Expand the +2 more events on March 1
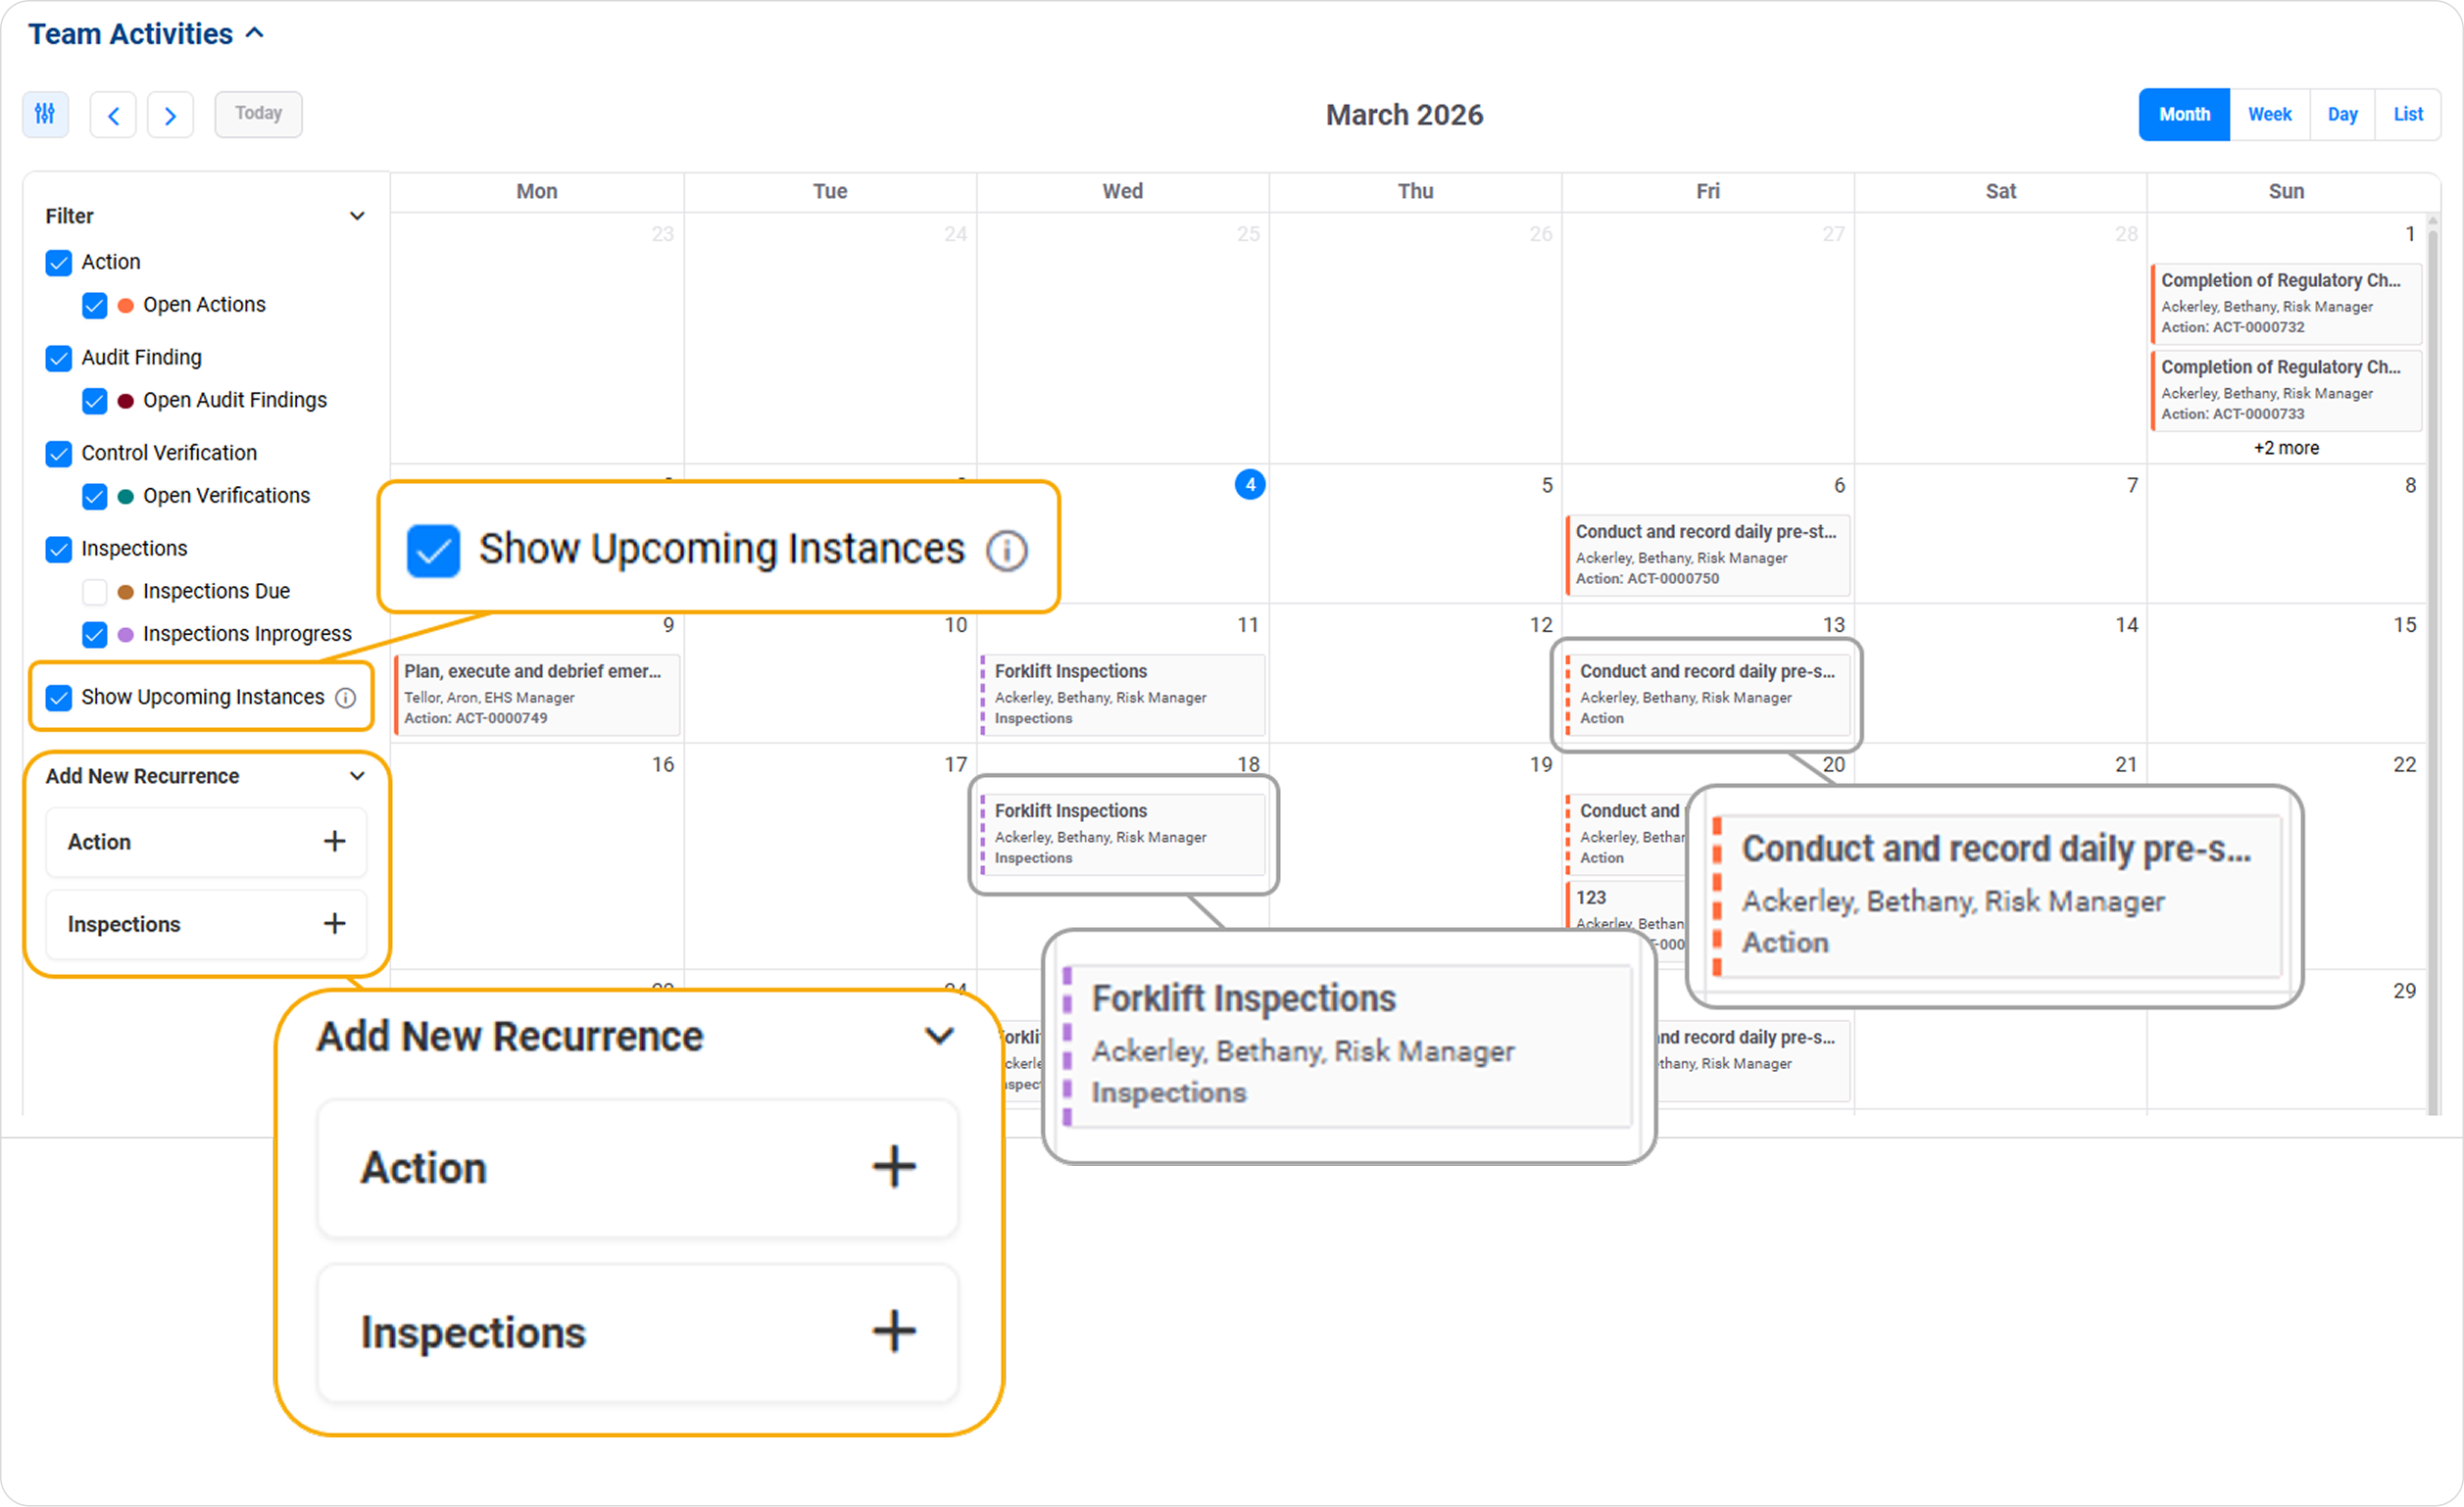The image size is (2464, 1507). 2285,448
